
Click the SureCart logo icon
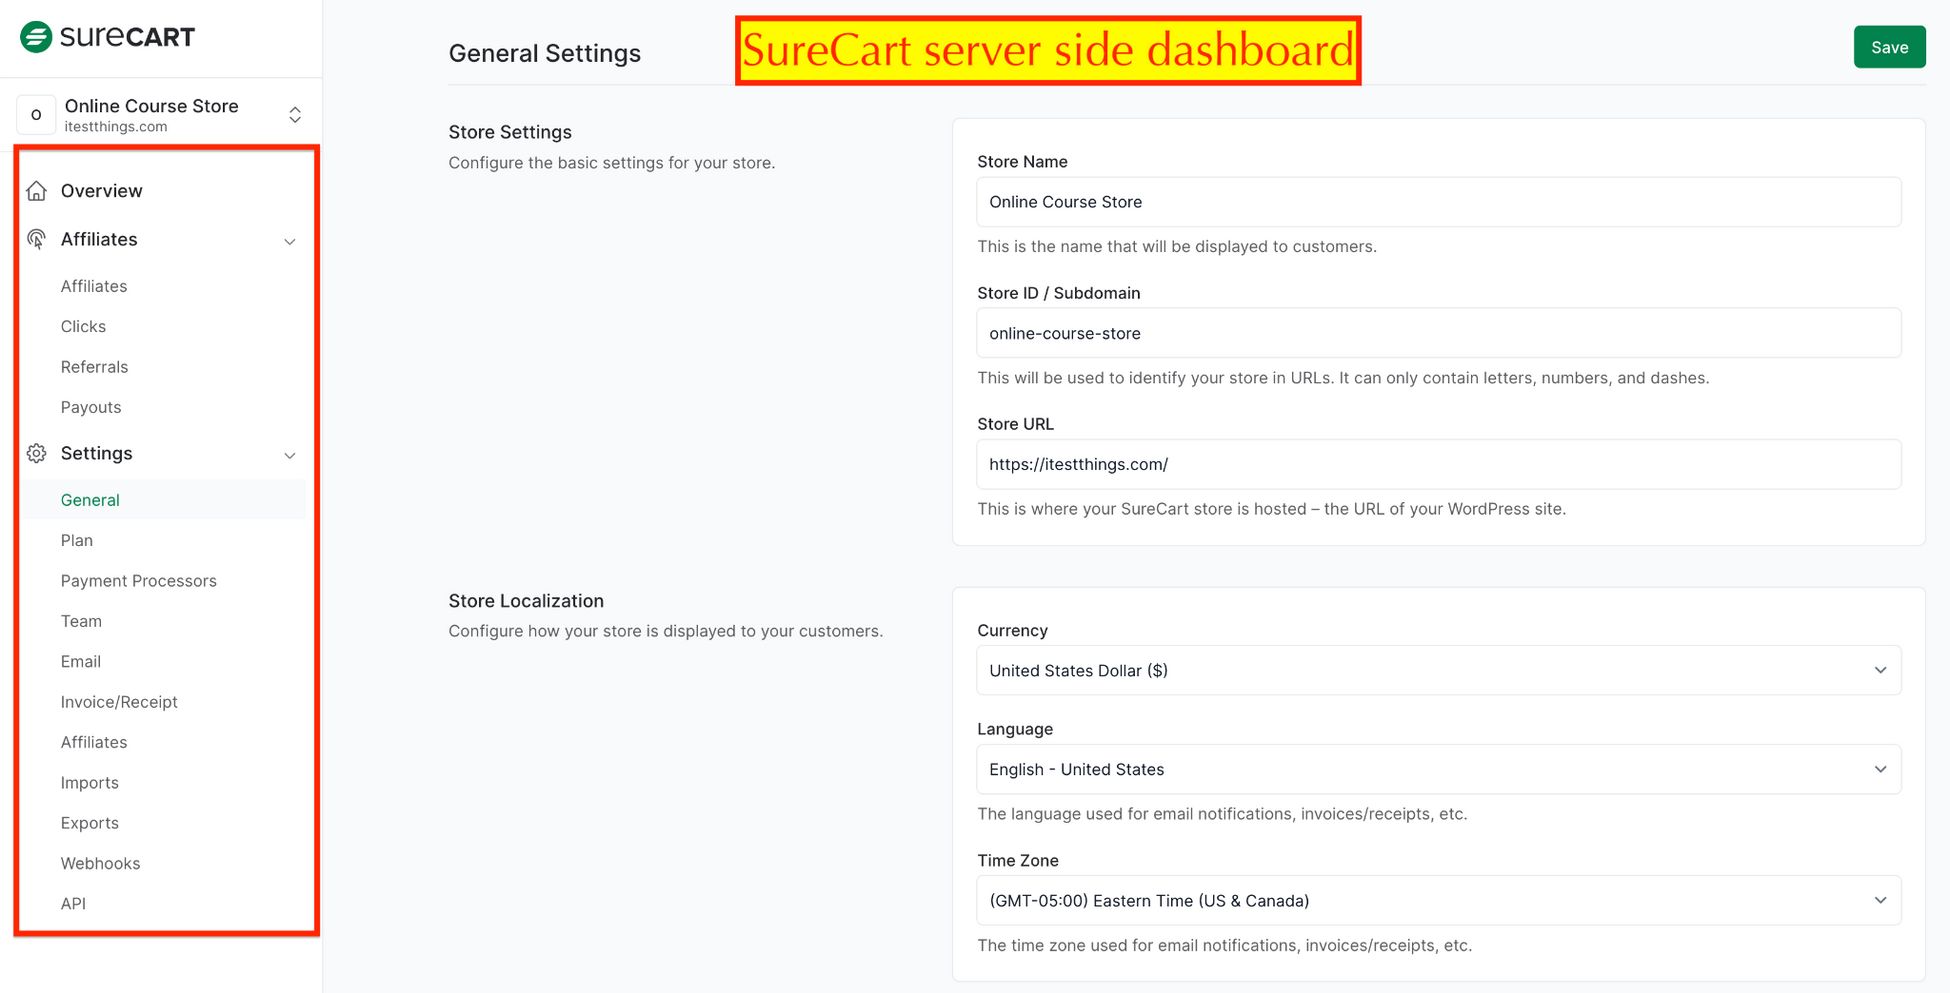point(36,37)
